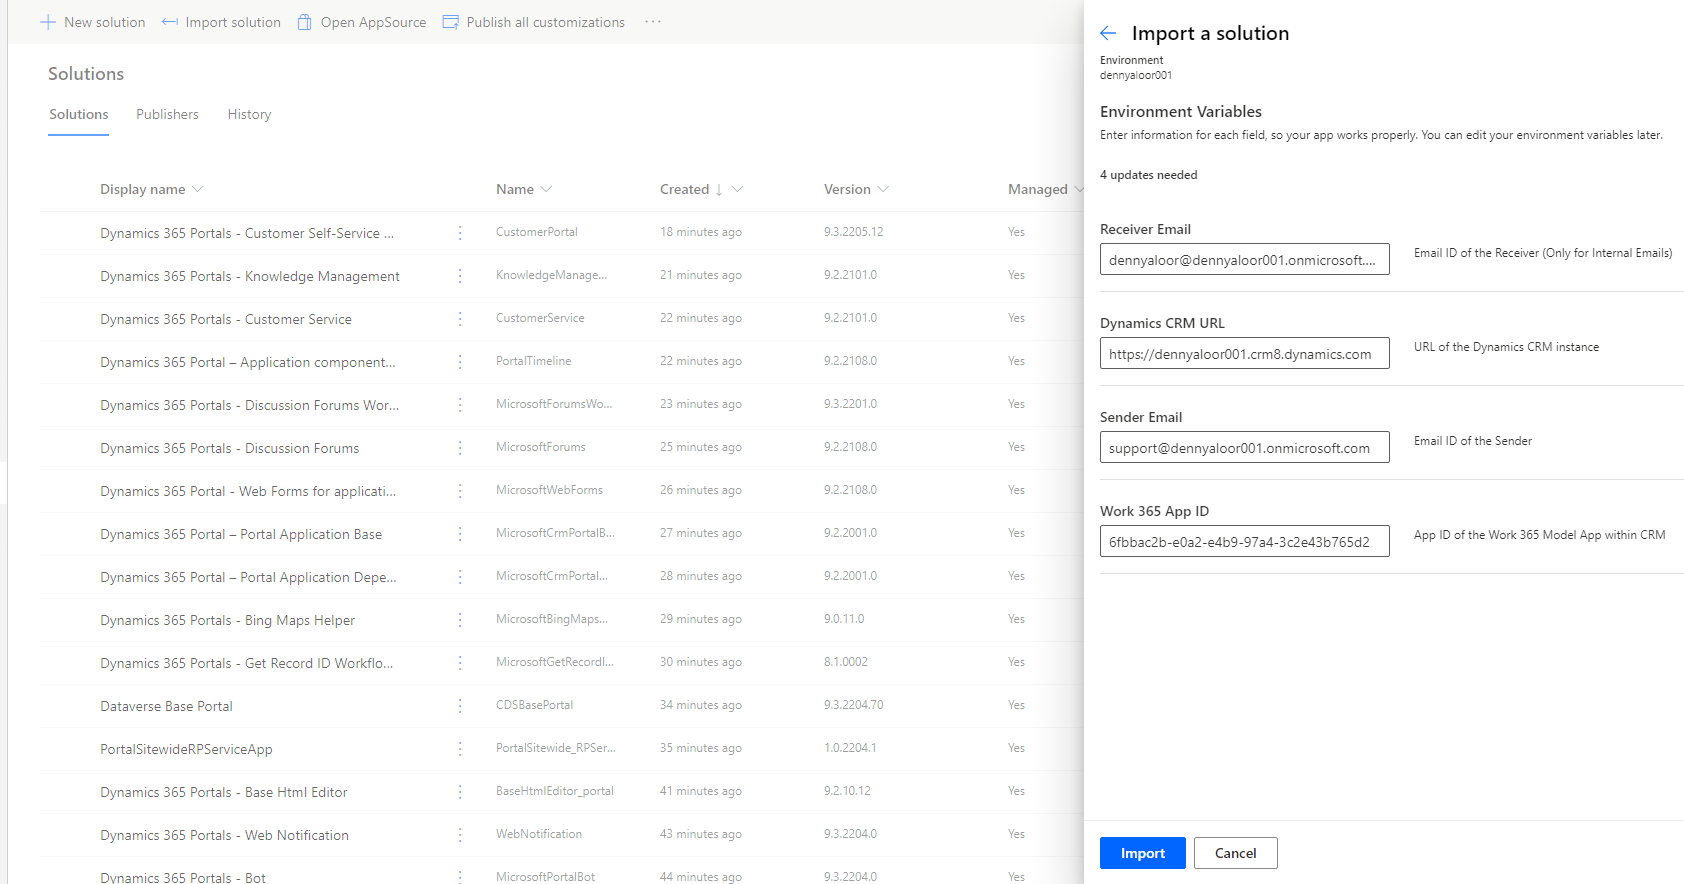
Task: Open options menu for Customer Self-Service row
Action: point(460,233)
